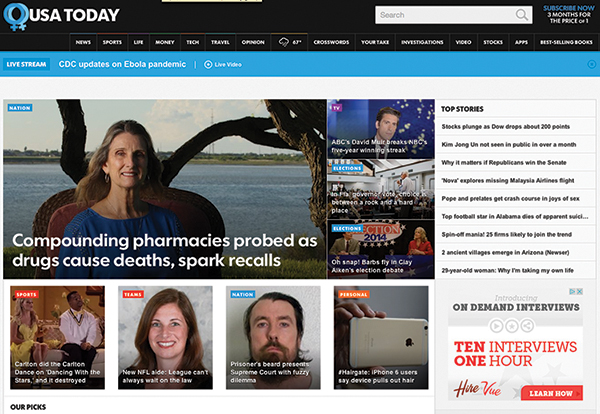Open the Kim Jong Un not seen story
The width and height of the screenshot is (600, 414).
click(x=509, y=145)
